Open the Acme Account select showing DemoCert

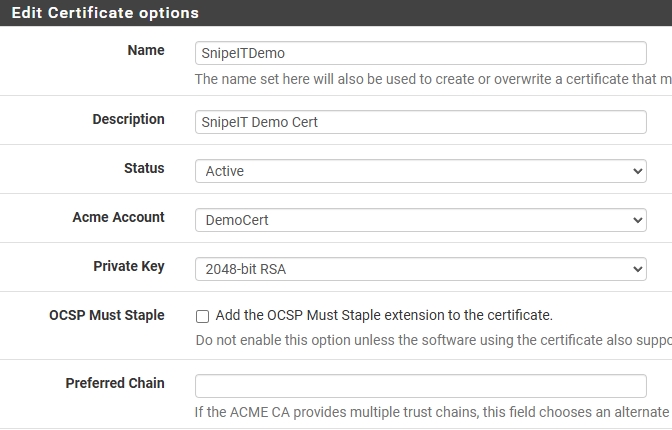[420, 220]
